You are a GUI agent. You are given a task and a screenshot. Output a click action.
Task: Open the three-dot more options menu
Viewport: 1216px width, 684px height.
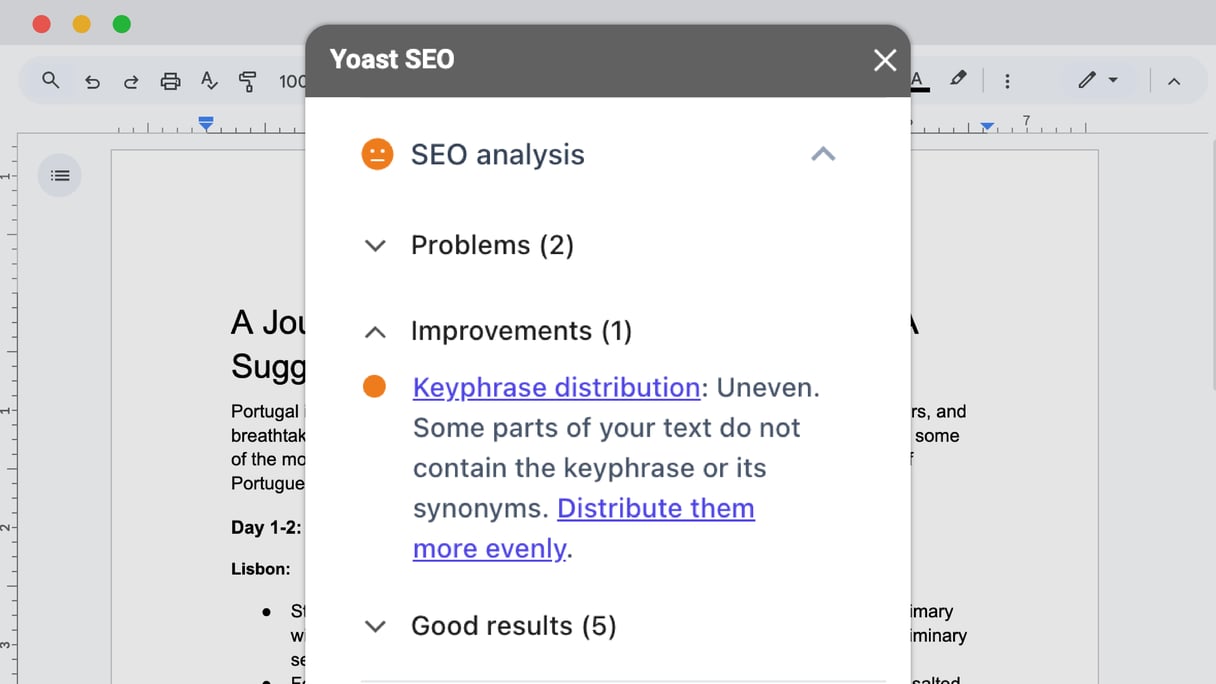tap(1007, 81)
